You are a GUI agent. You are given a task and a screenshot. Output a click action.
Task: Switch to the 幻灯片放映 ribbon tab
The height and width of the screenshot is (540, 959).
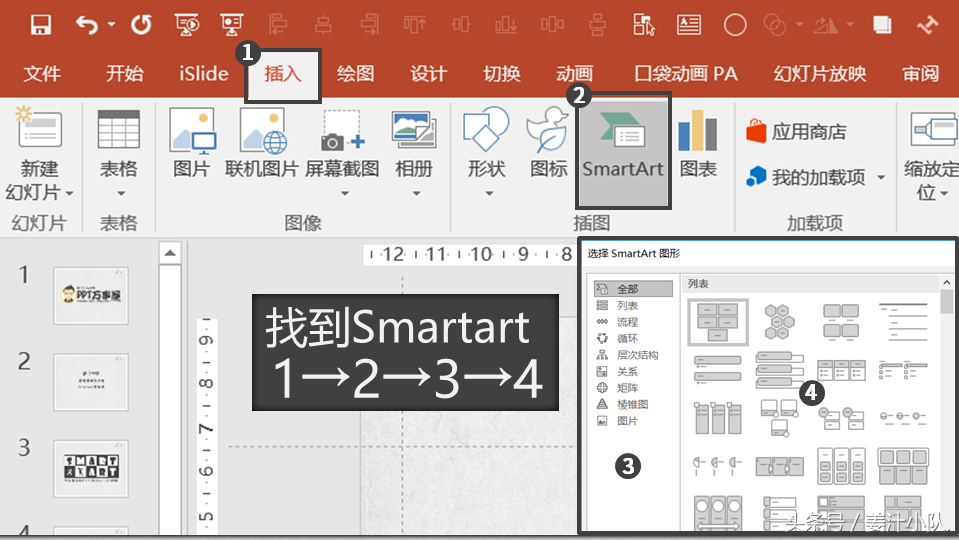coord(820,74)
